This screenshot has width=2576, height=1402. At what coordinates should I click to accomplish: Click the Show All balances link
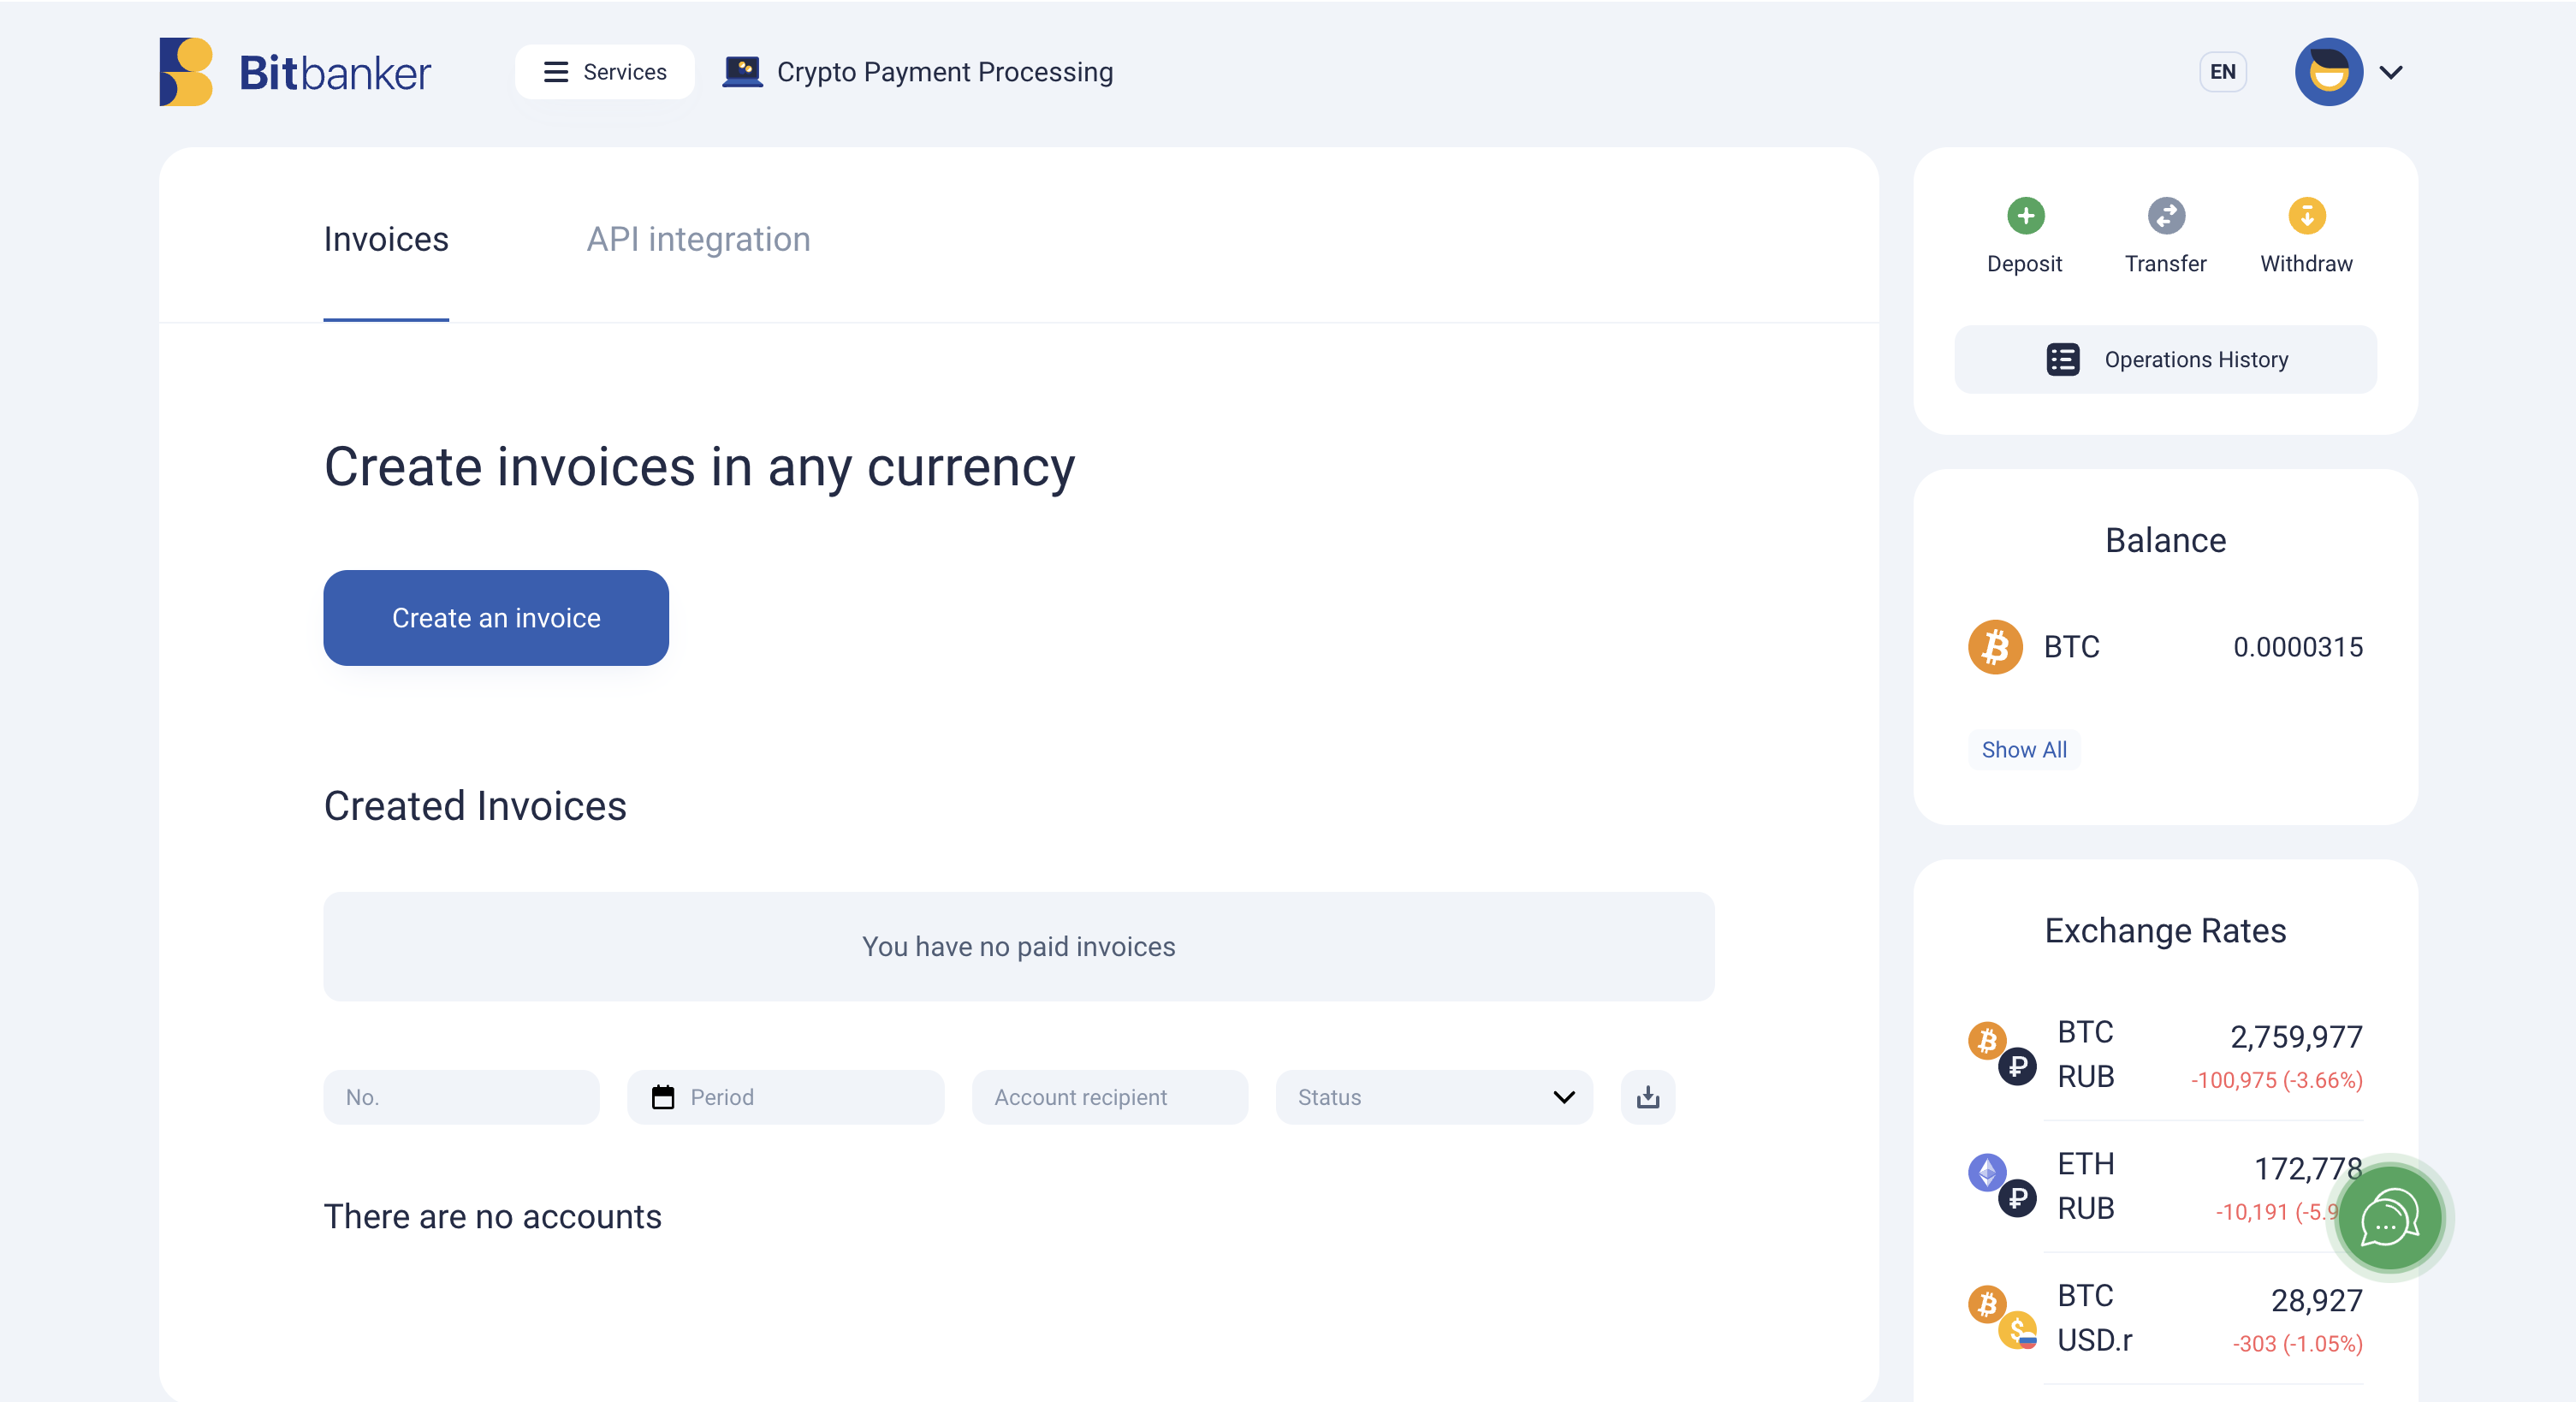click(x=2024, y=750)
